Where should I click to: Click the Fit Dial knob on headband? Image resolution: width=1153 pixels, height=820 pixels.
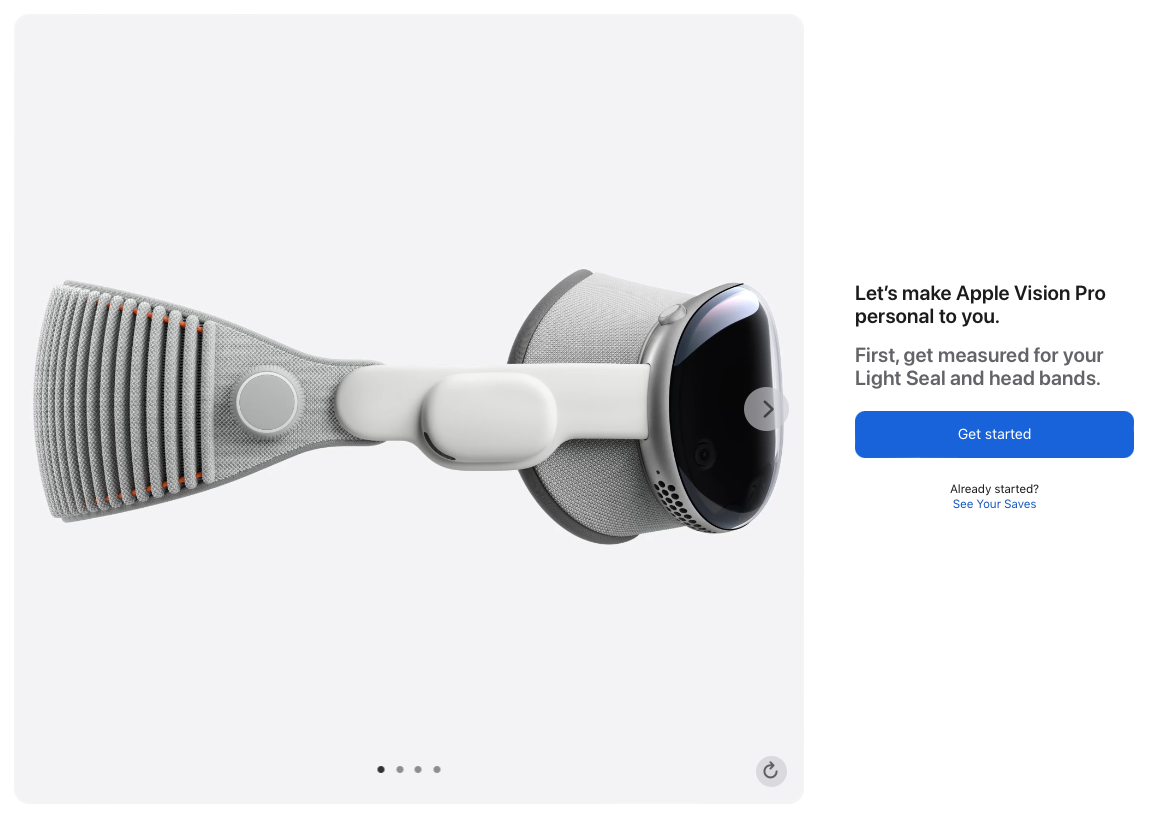tap(268, 402)
